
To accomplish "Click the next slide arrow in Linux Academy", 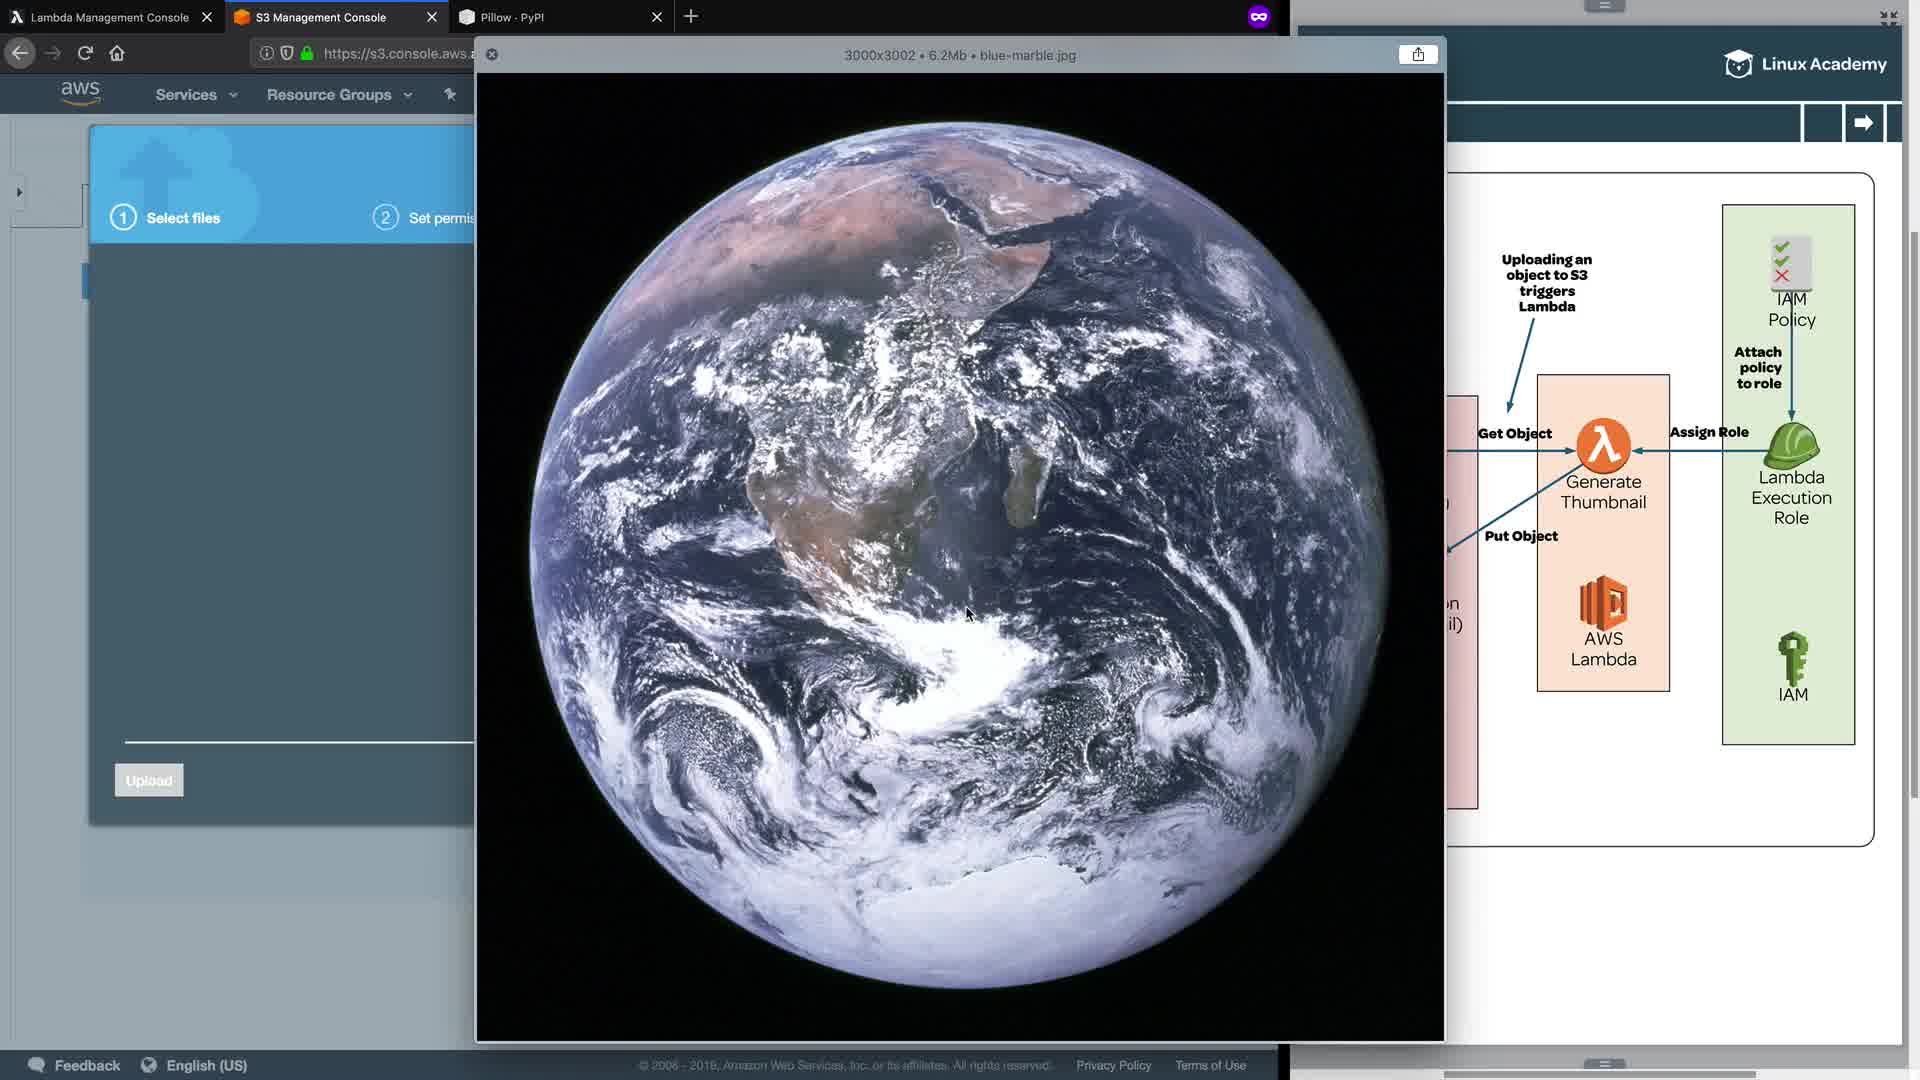I will click(1863, 123).
